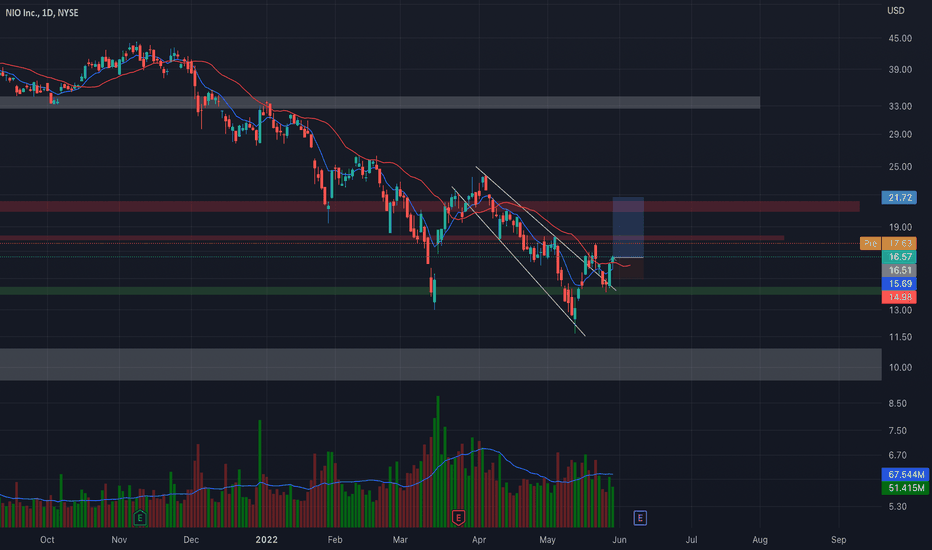The width and height of the screenshot is (932, 550).
Task: Click the 15.69 blue moving average tag
Action: [899, 284]
